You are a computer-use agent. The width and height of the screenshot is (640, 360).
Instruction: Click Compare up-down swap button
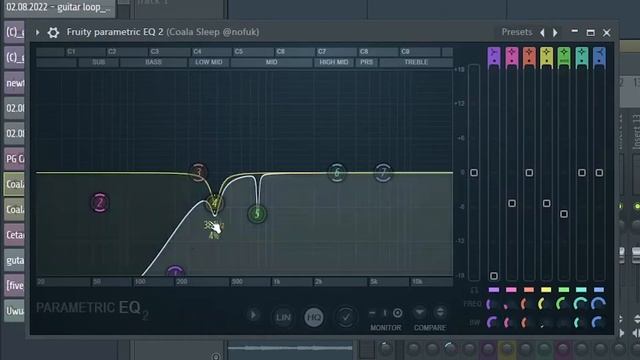coord(440,312)
